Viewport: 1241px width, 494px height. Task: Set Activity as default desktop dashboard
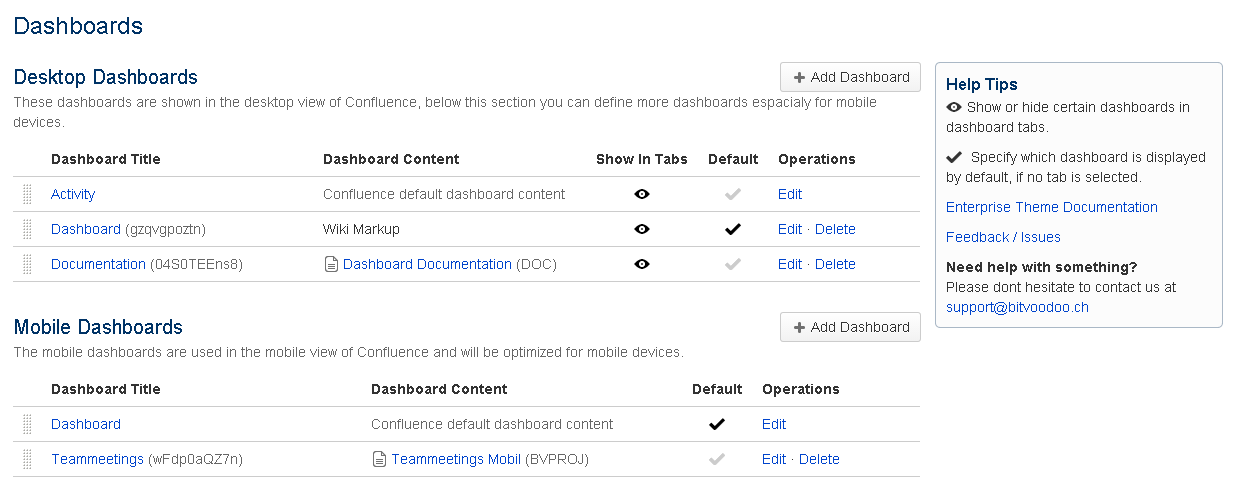[x=733, y=194]
